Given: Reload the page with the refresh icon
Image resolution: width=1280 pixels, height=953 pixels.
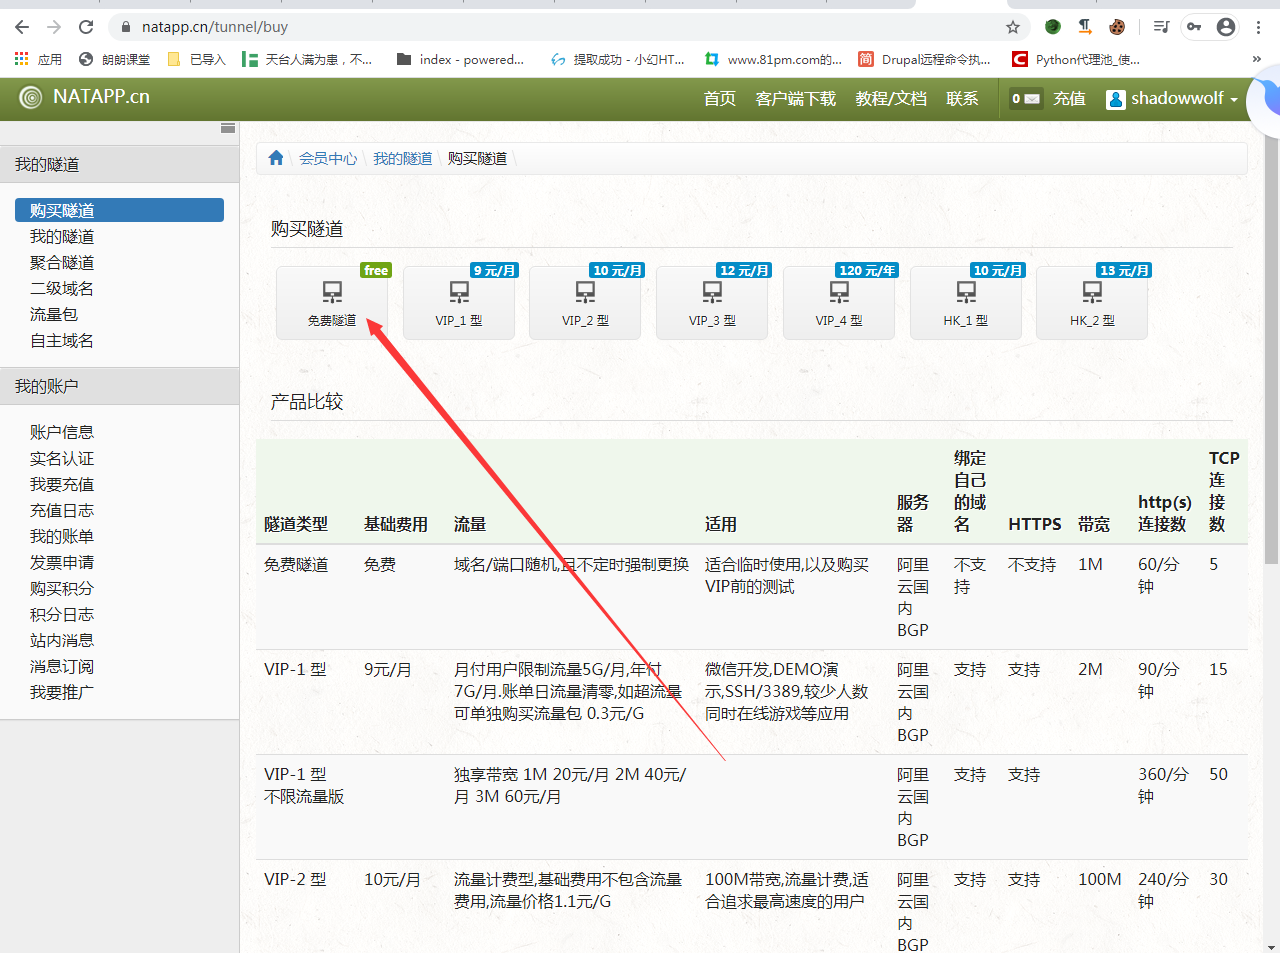Looking at the screenshot, I should tap(86, 27).
